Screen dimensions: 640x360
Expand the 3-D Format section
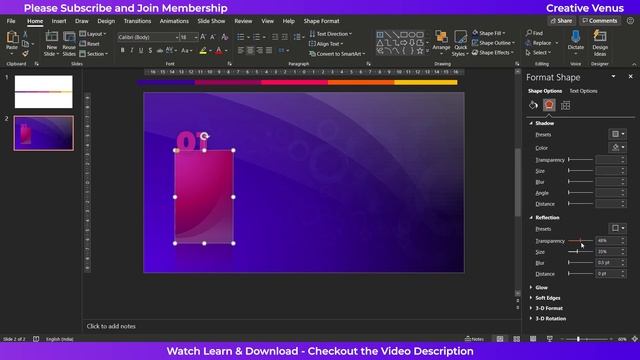(531, 308)
